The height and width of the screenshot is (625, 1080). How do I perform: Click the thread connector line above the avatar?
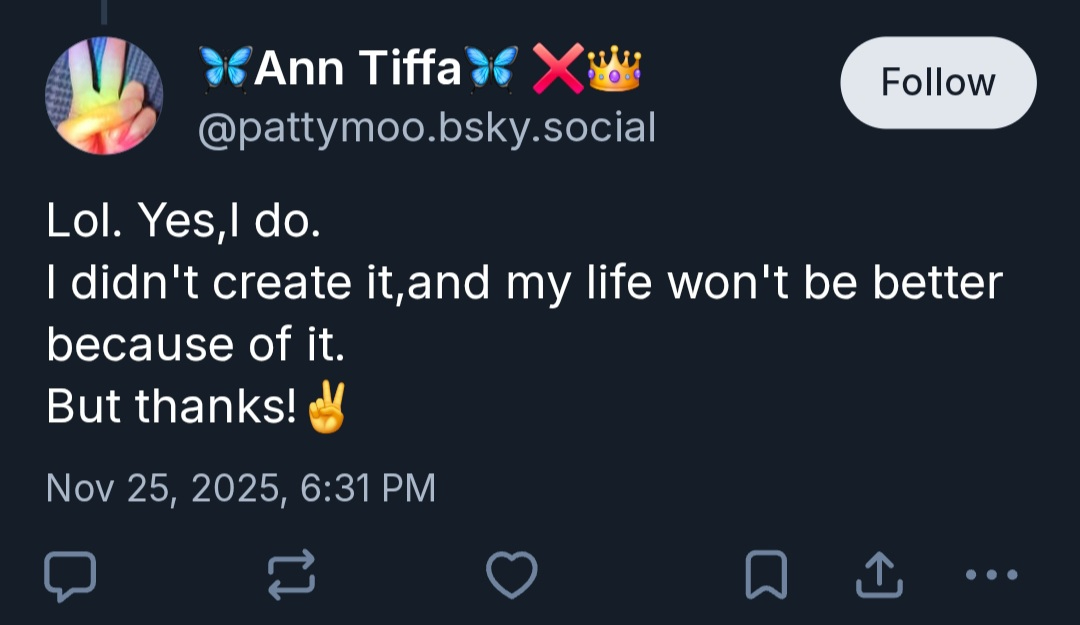tap(104, 10)
